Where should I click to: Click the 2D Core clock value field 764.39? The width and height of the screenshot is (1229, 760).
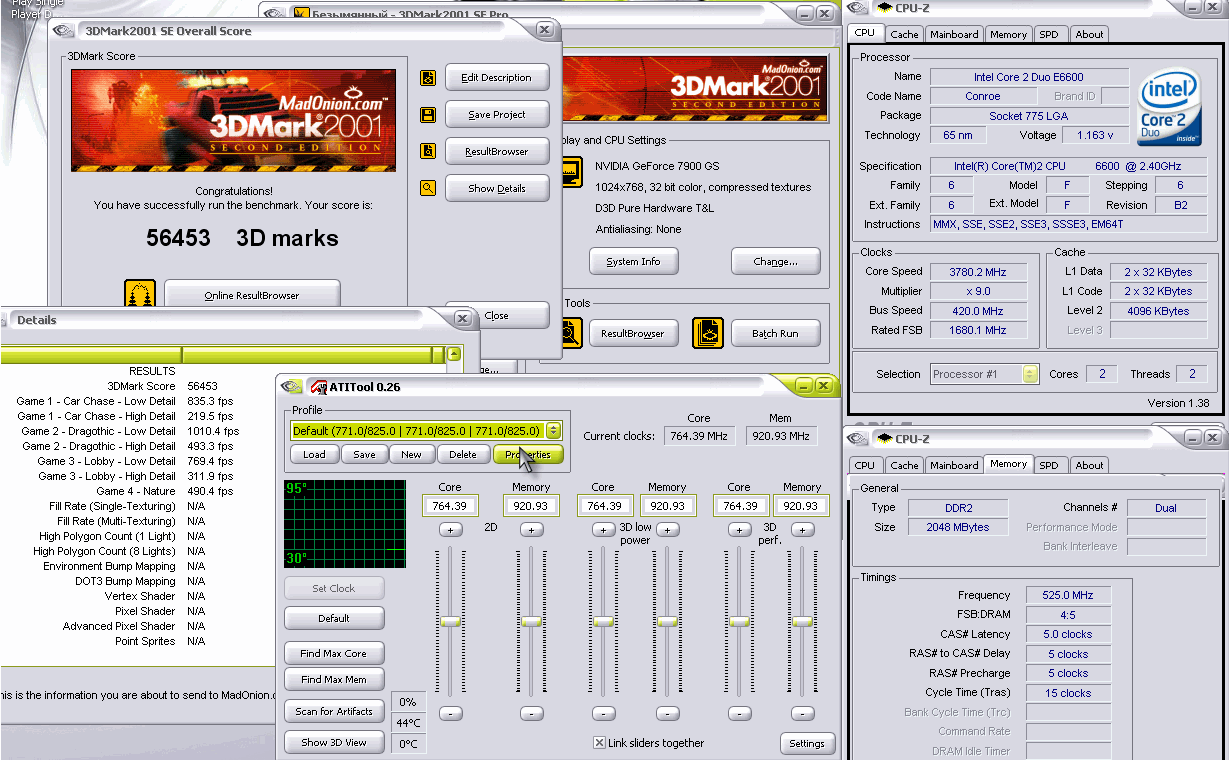pyautogui.click(x=450, y=506)
